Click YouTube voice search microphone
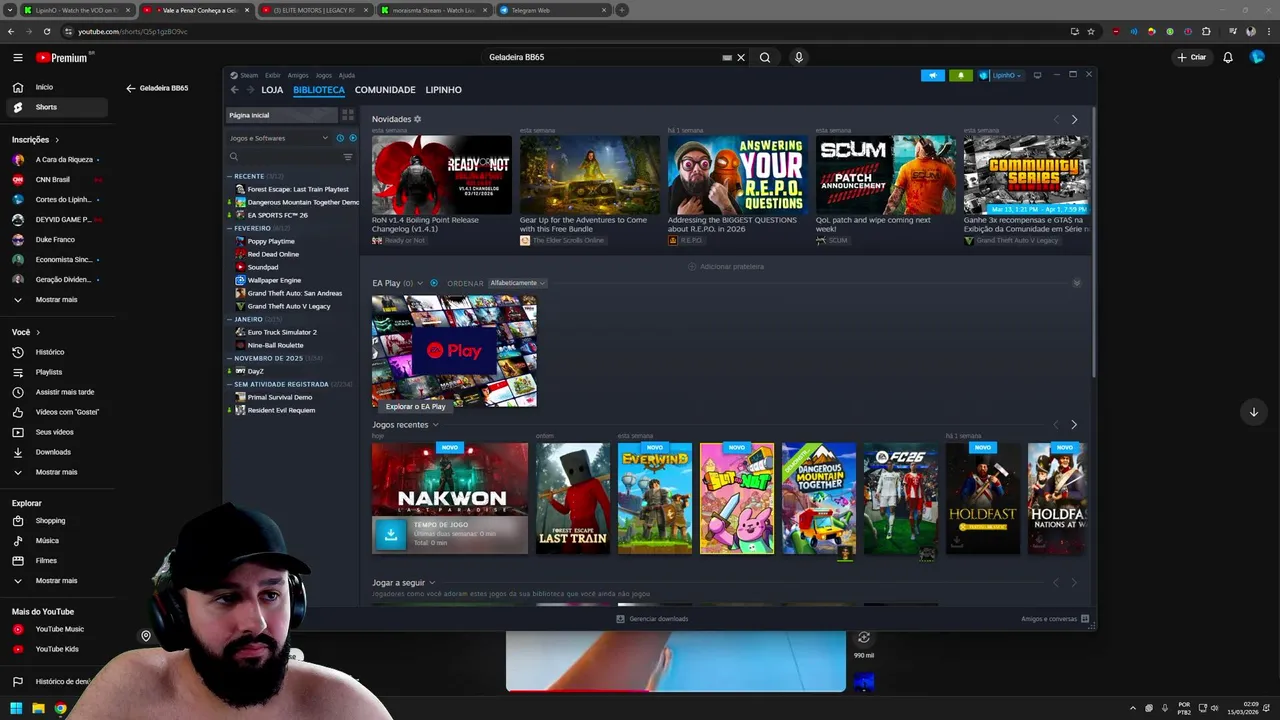The image size is (1280, 720). point(799,57)
